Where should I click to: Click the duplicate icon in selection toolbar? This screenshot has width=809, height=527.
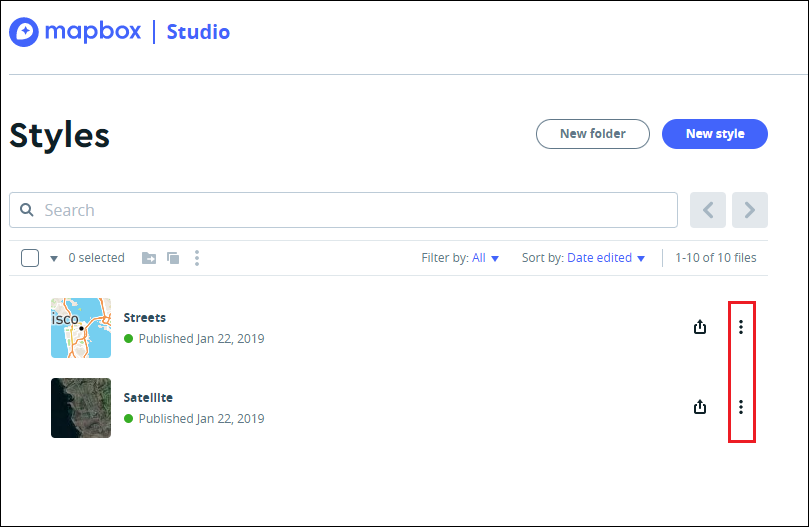pos(173,258)
